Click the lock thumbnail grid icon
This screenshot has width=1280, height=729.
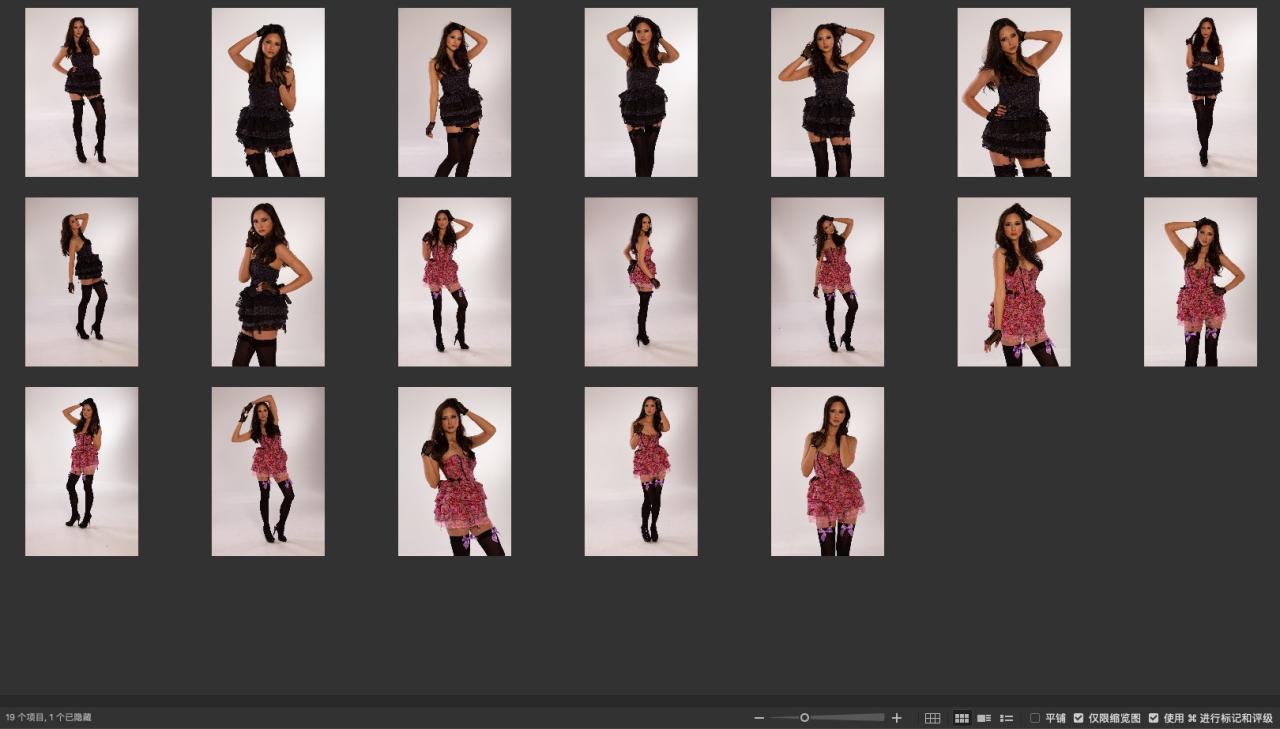pos(932,718)
